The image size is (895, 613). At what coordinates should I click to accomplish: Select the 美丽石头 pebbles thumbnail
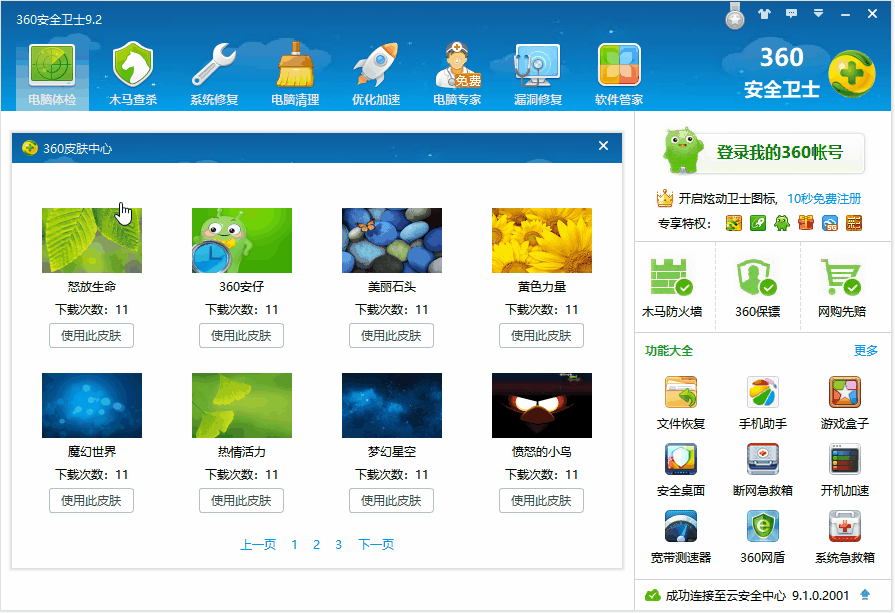(392, 240)
